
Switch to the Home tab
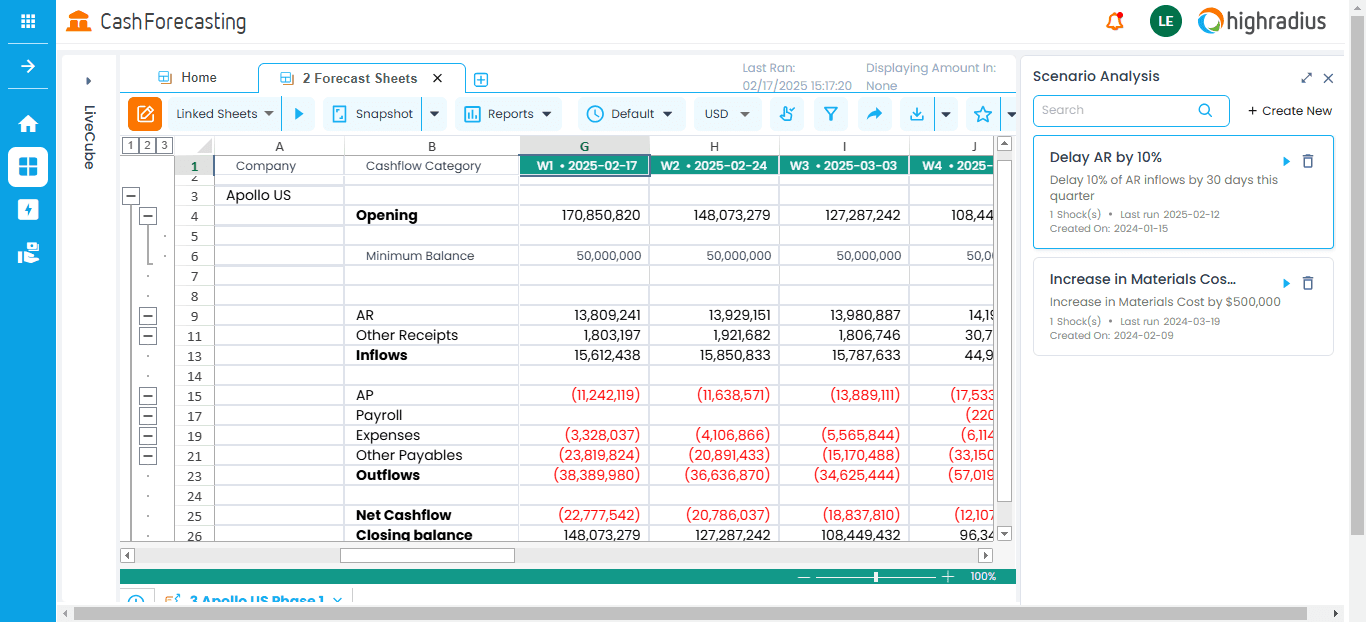pyautogui.click(x=188, y=77)
